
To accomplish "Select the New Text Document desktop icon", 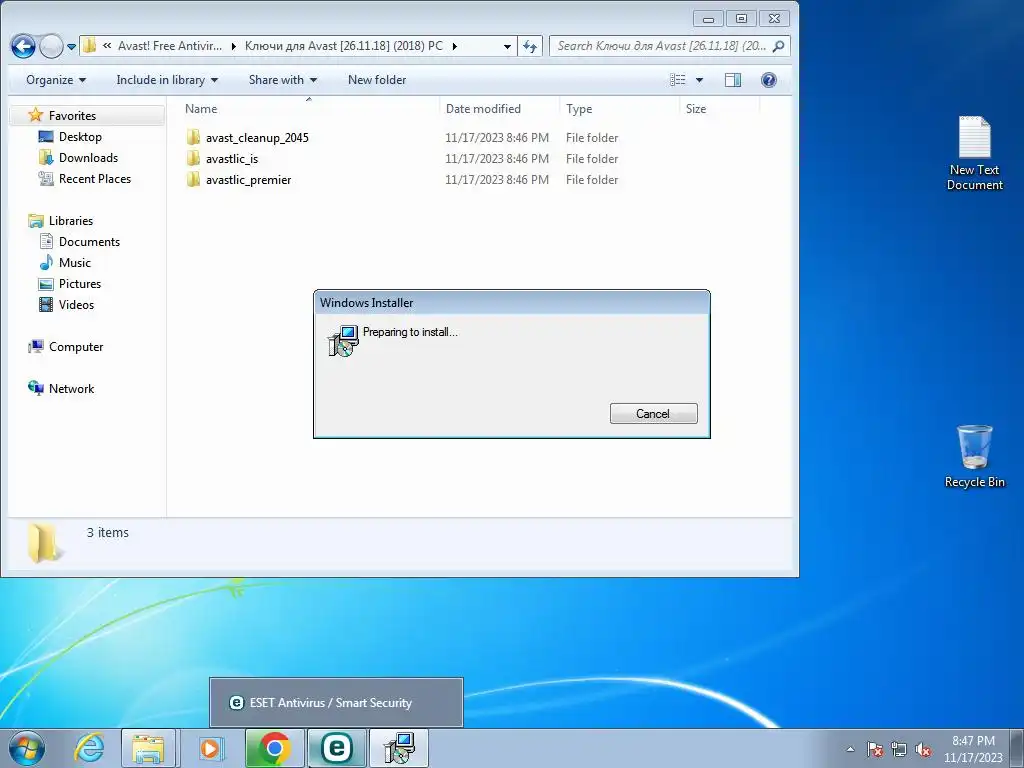I will click(x=974, y=154).
